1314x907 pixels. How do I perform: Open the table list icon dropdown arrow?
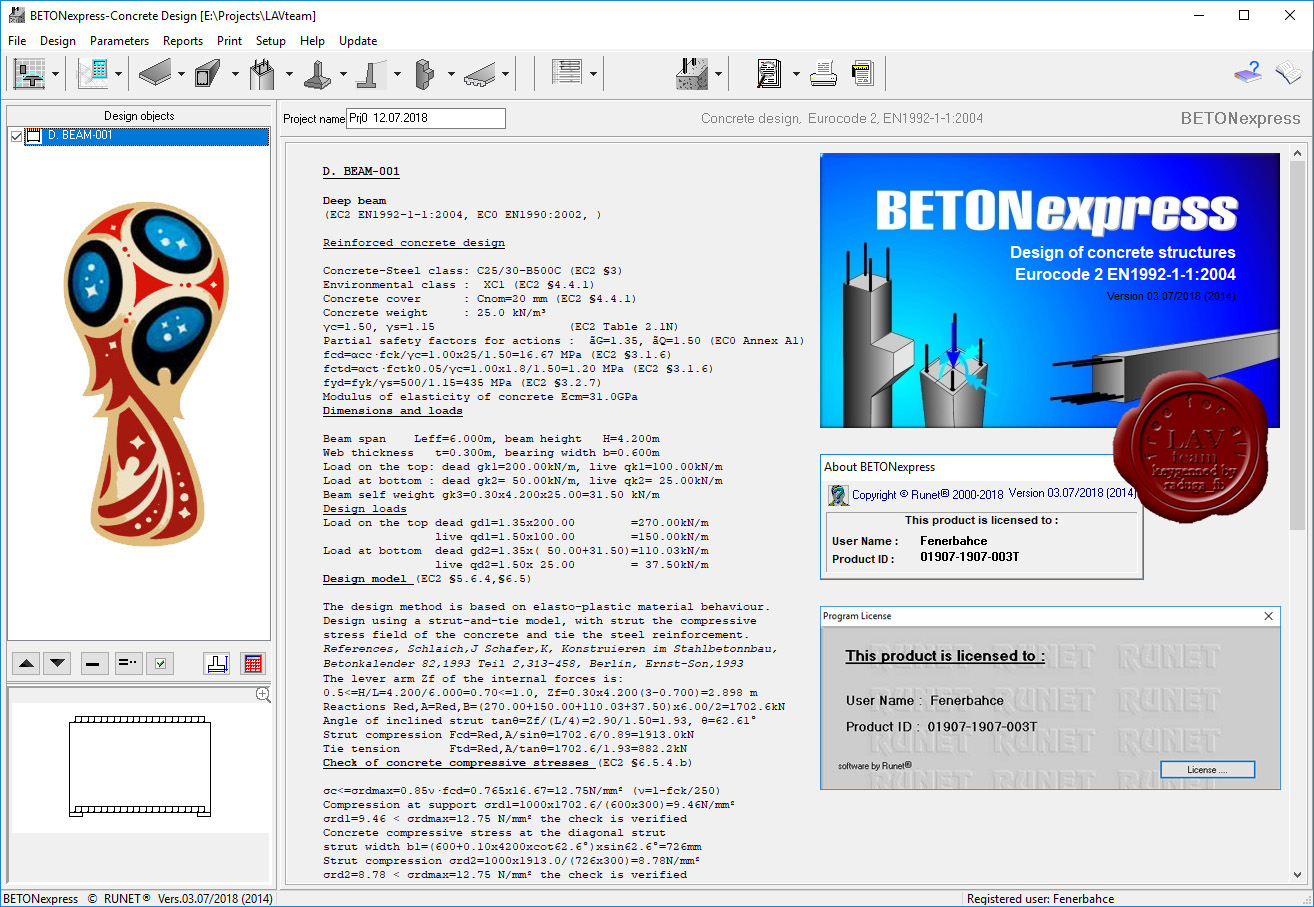pyautogui.click(x=594, y=74)
